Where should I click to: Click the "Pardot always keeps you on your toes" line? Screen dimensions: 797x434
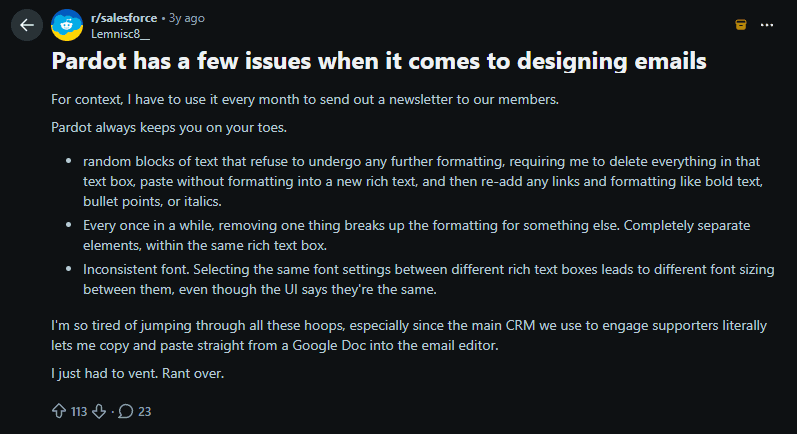point(169,127)
